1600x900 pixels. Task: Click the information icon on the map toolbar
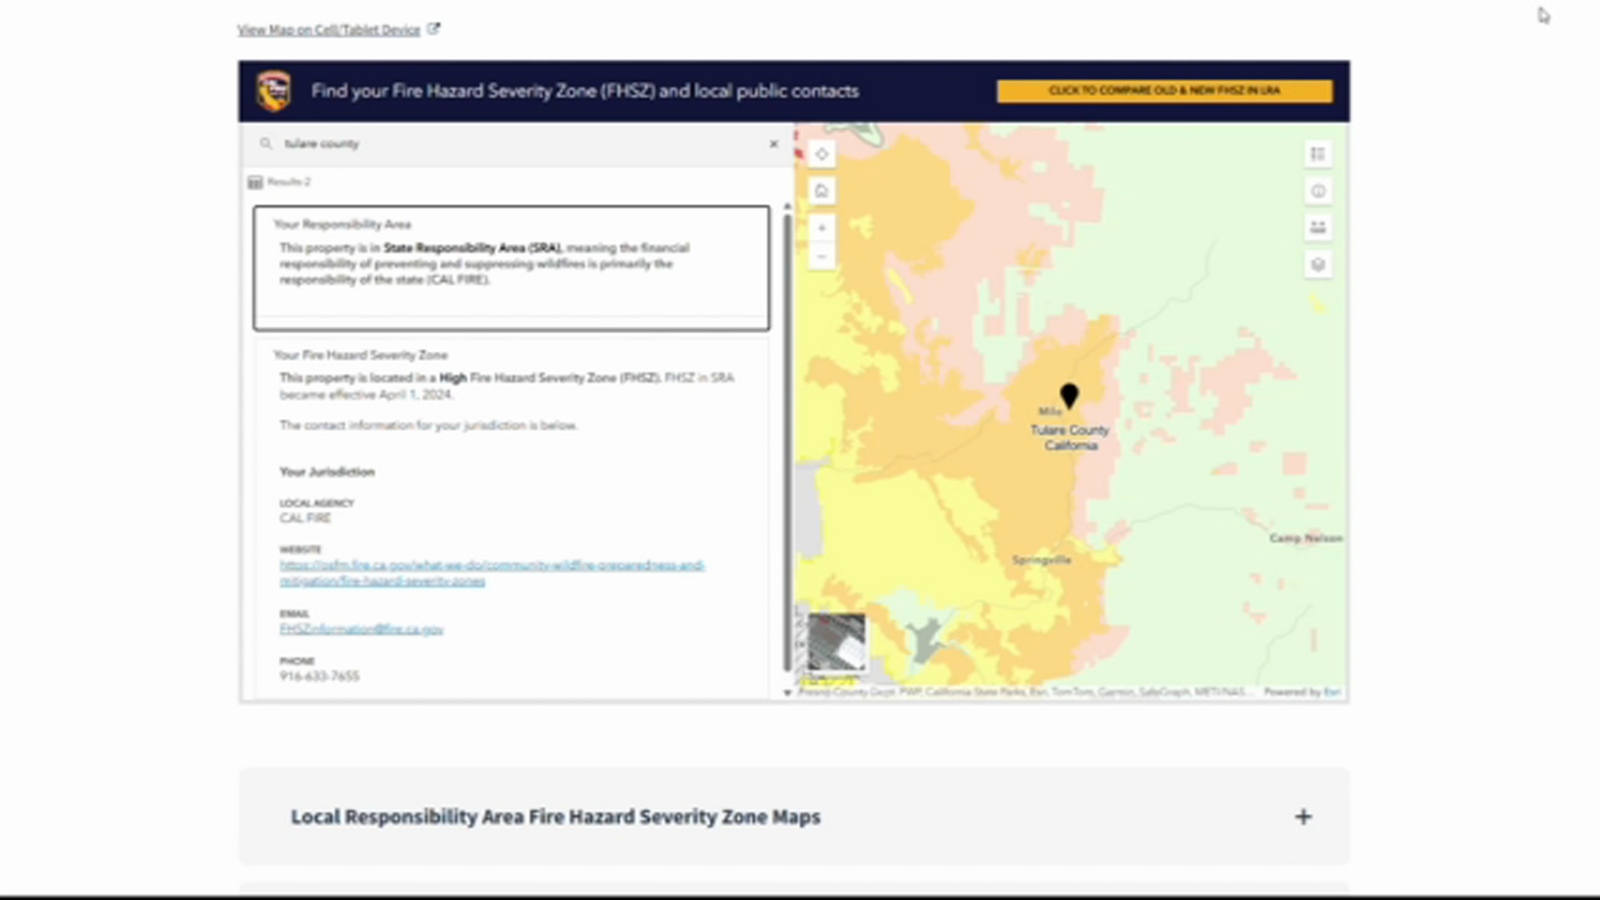click(1318, 190)
